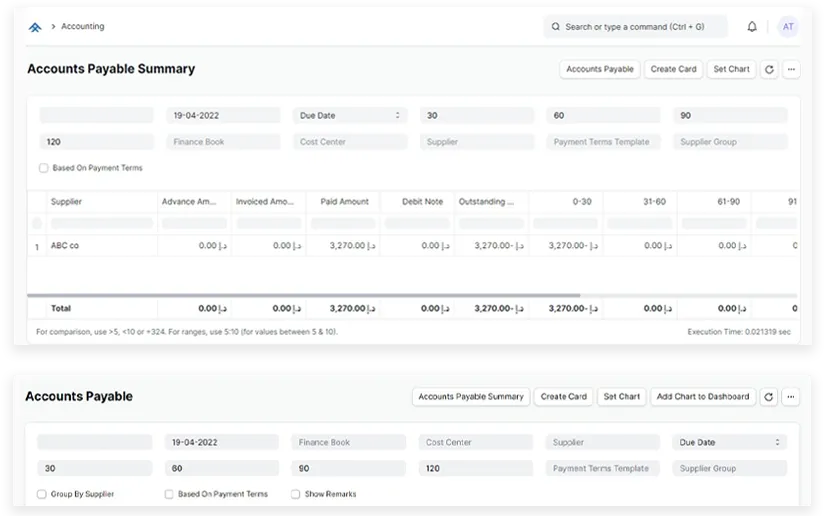Click the Accounting breadcrumb

[83, 27]
